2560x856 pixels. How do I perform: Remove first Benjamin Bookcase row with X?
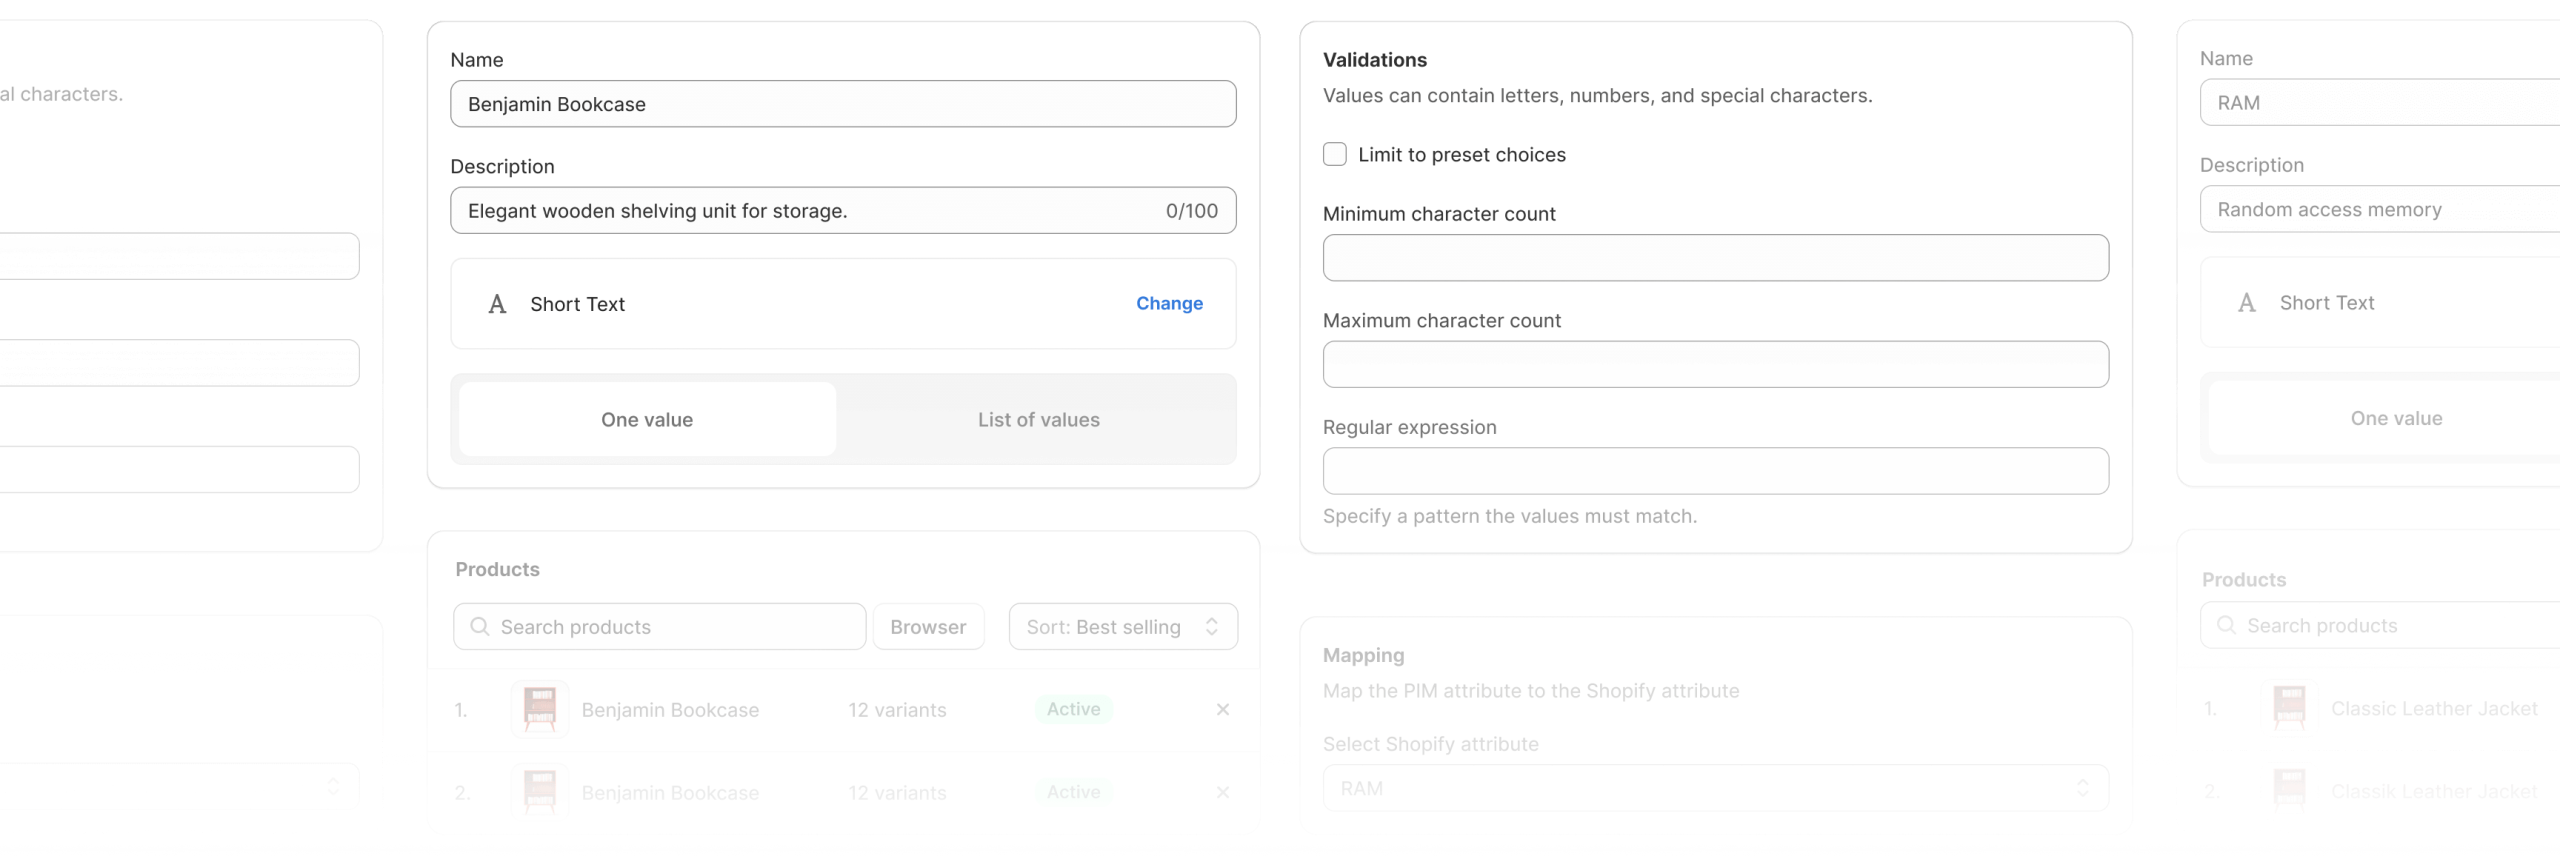(x=1222, y=710)
